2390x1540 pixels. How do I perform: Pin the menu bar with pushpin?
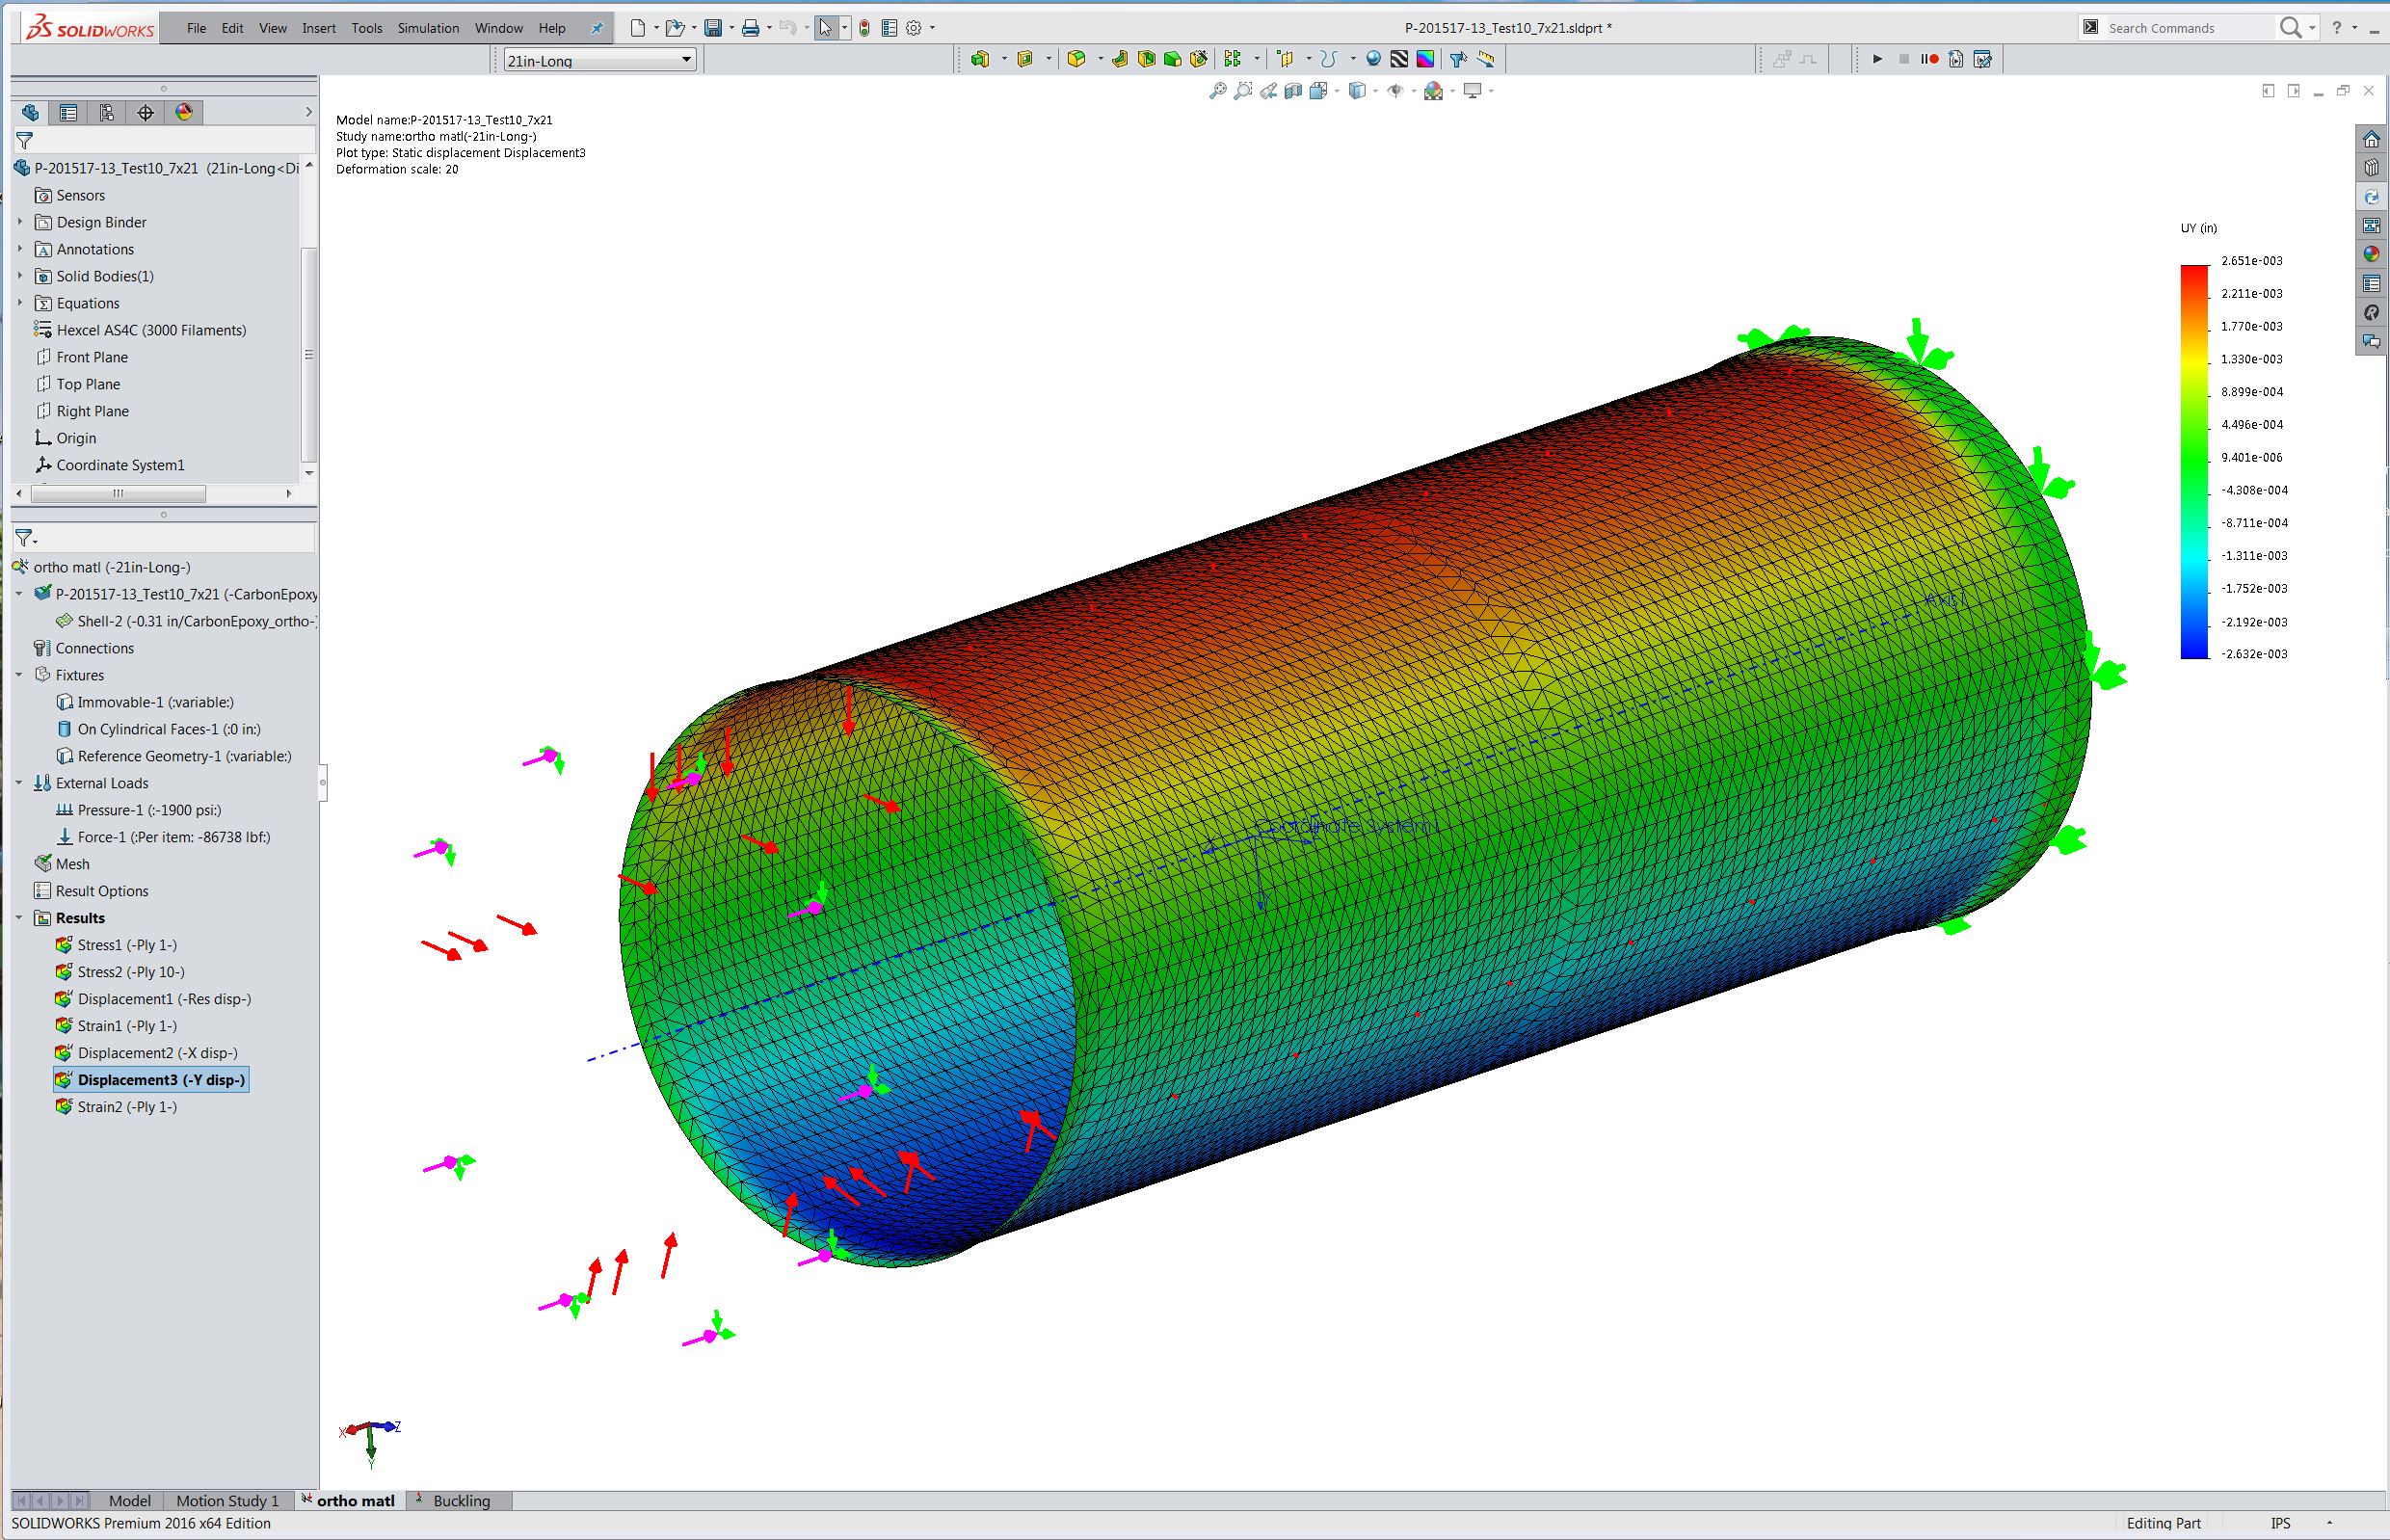pyautogui.click(x=597, y=28)
